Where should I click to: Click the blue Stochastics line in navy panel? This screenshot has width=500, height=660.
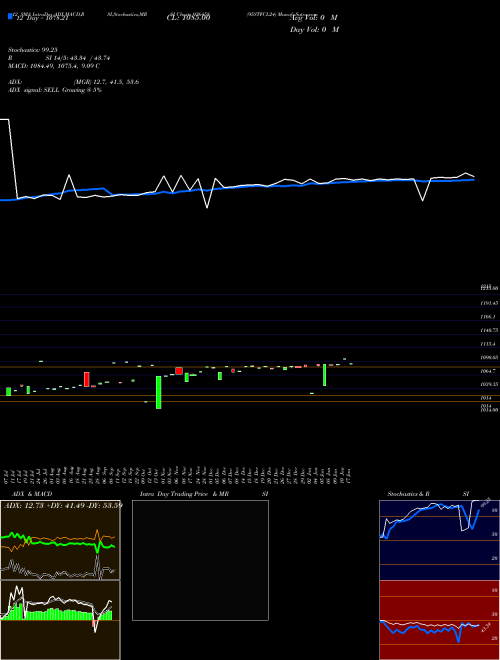[429, 509]
